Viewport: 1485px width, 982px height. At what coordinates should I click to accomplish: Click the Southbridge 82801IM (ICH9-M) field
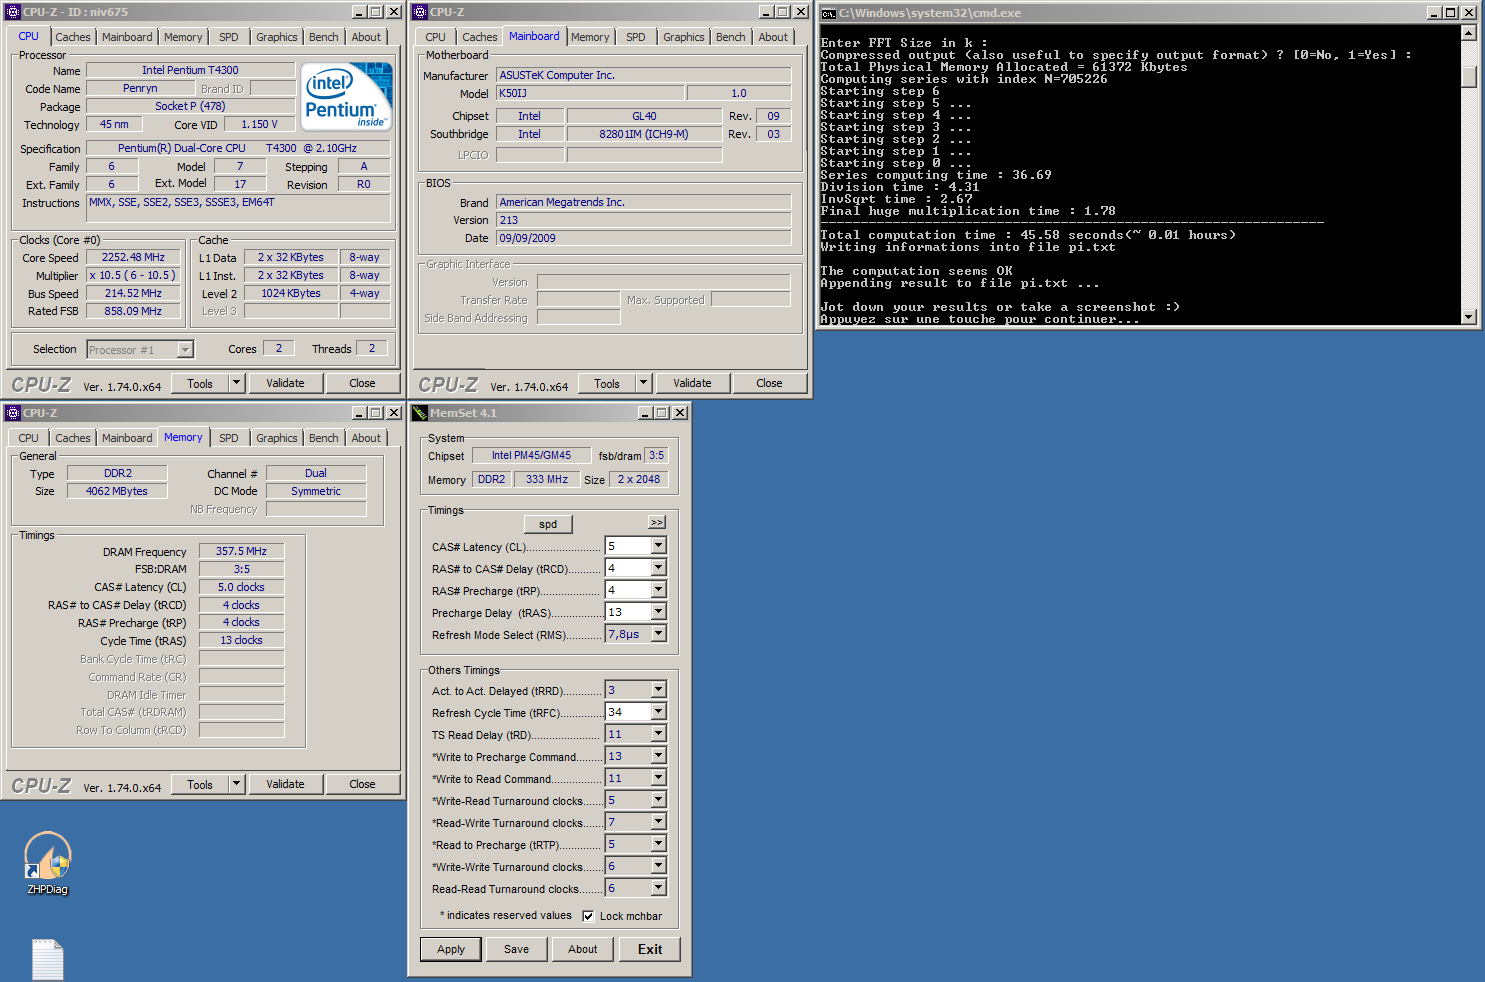click(644, 134)
